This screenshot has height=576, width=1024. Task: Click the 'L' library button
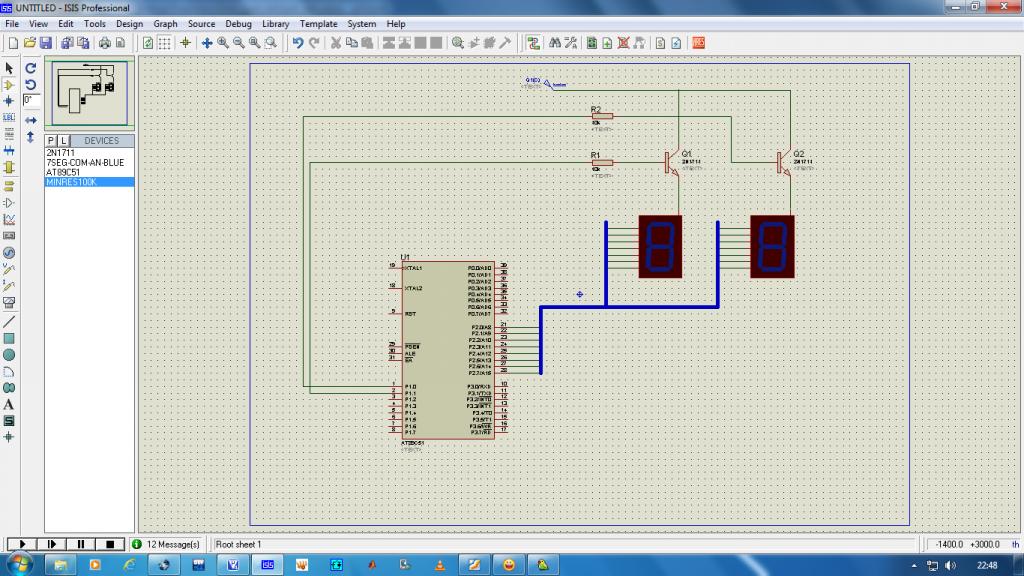65,141
